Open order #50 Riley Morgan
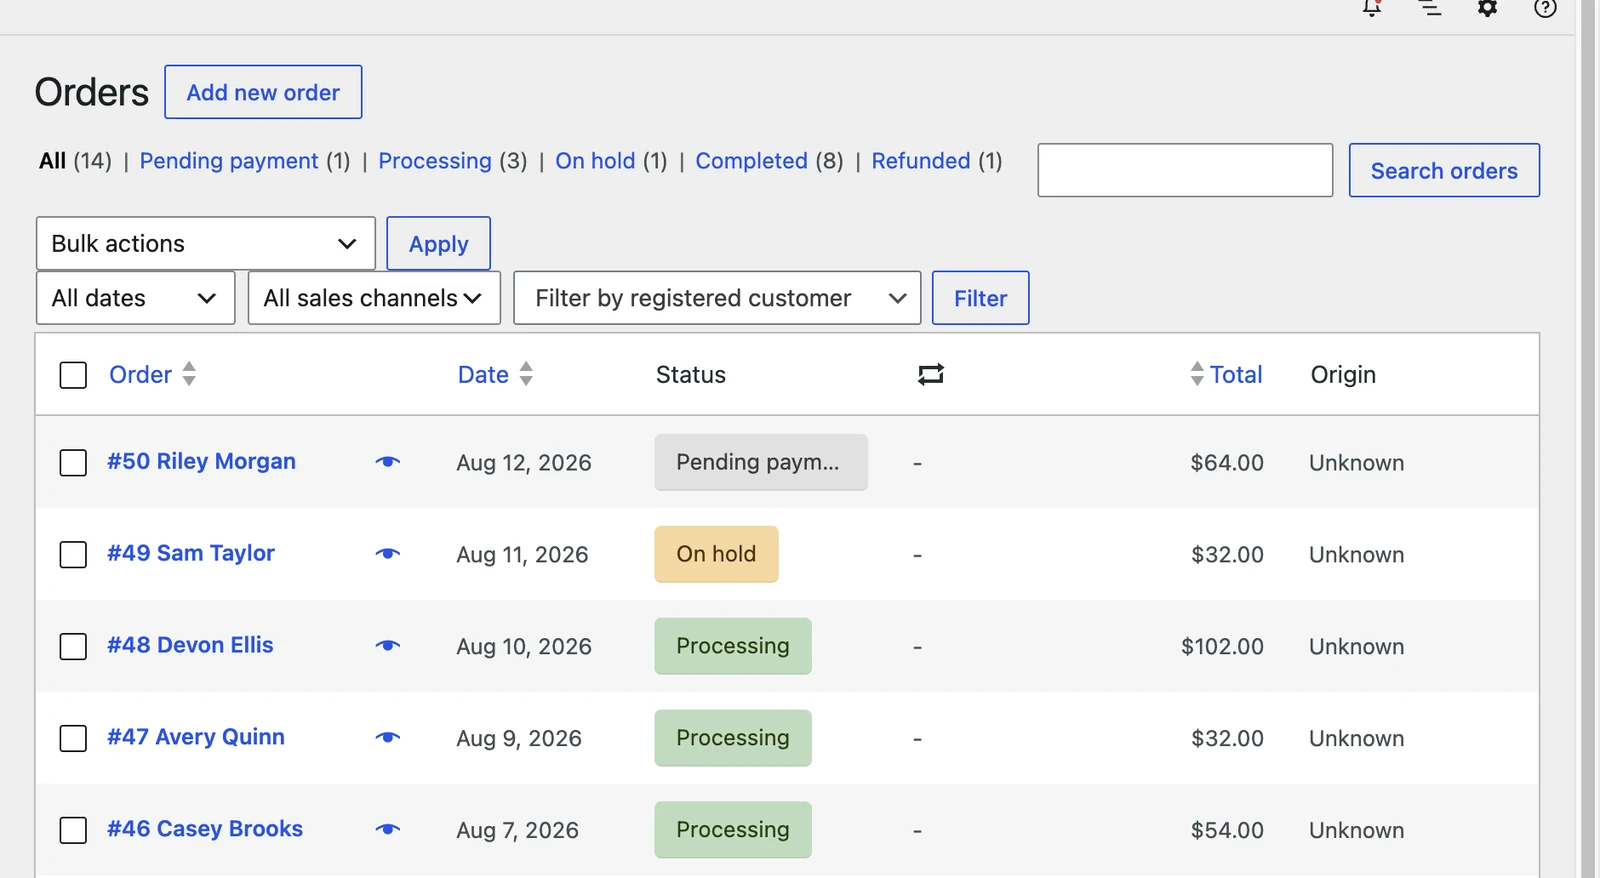Image resolution: width=1600 pixels, height=878 pixels. [x=201, y=461]
